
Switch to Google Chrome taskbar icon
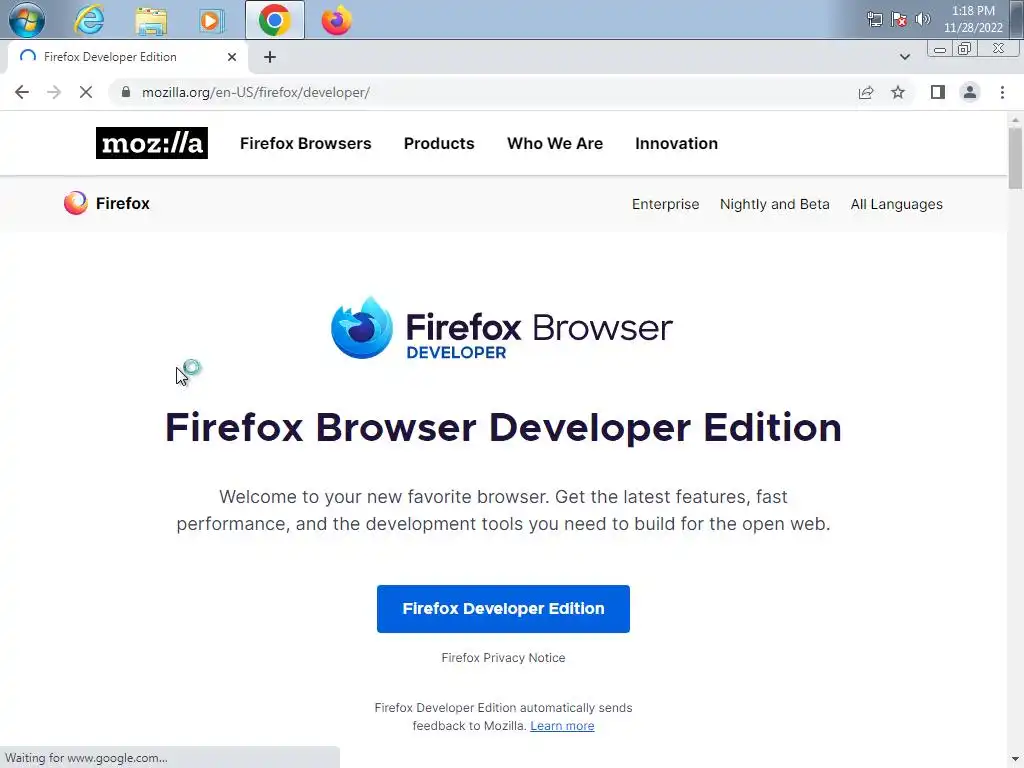[x=274, y=20]
